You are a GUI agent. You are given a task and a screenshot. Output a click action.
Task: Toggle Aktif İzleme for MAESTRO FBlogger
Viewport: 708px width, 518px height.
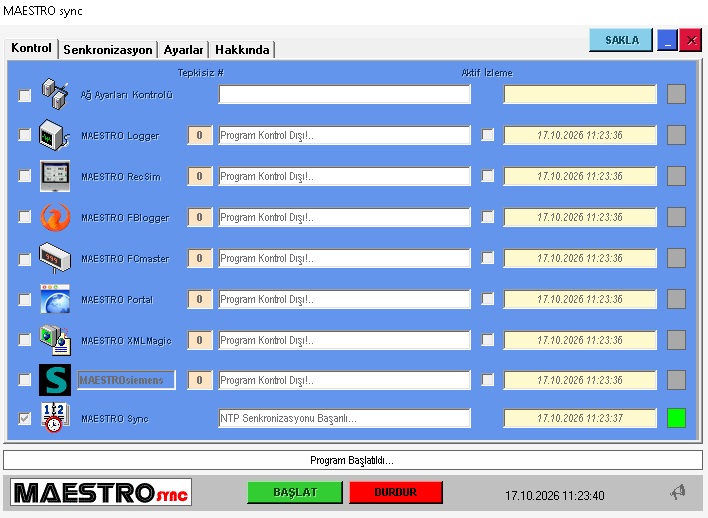click(488, 217)
